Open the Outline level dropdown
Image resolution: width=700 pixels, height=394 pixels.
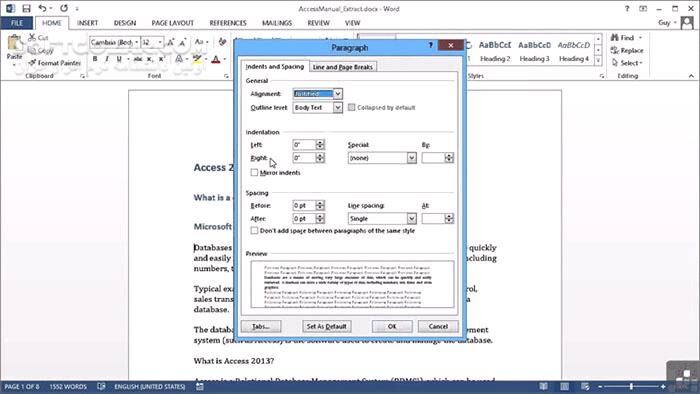click(338, 108)
